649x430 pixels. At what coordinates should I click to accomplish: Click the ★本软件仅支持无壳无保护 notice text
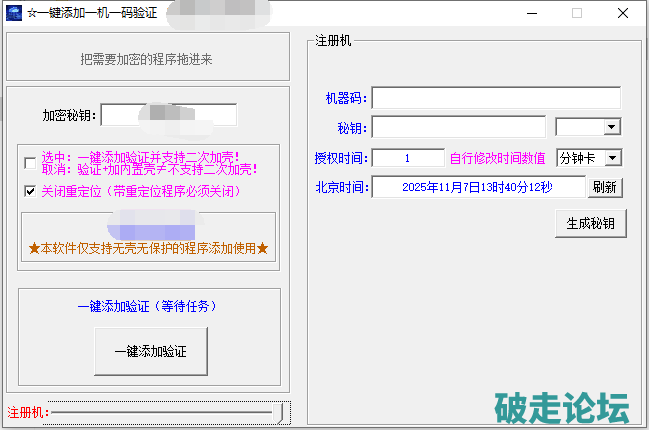[x=147, y=247]
